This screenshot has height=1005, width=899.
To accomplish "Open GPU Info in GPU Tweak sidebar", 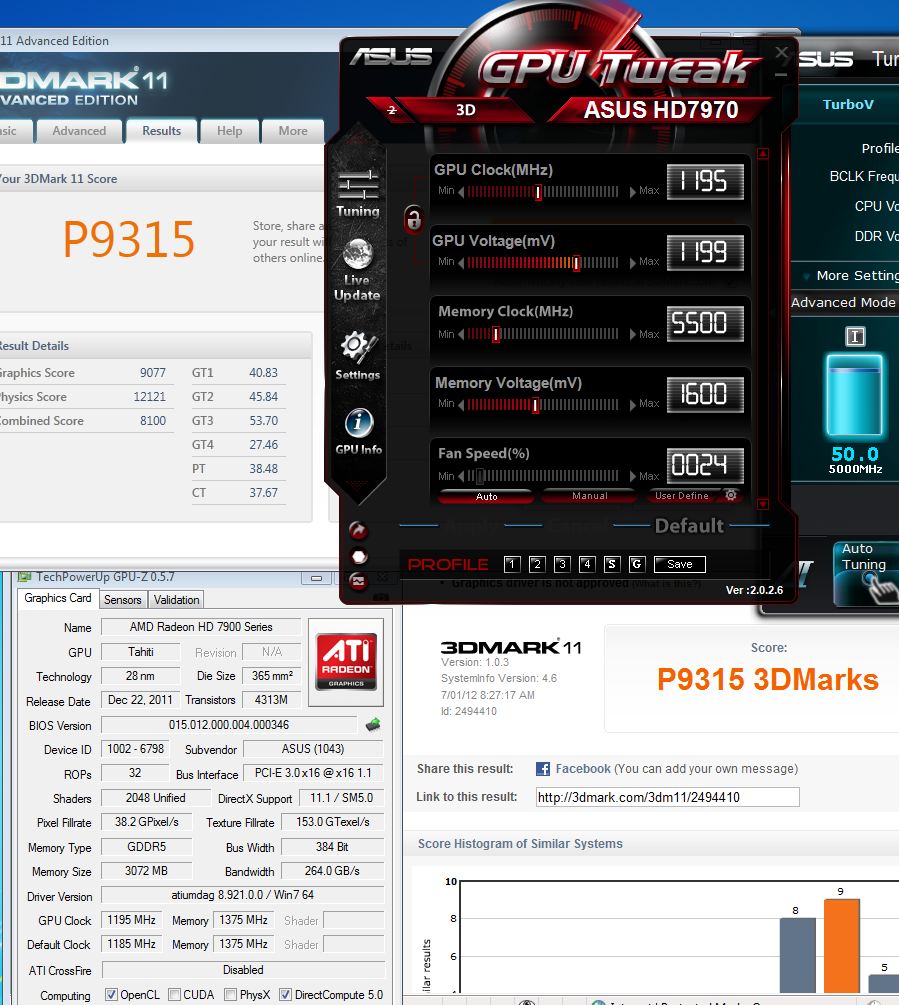I will [x=358, y=432].
